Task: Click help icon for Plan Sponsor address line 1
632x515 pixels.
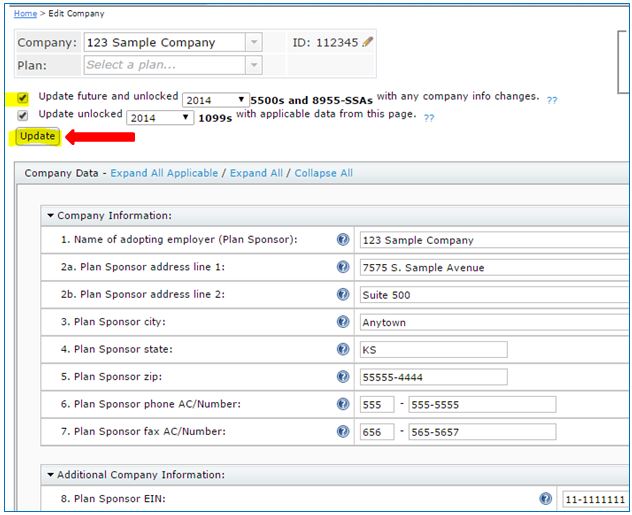Action: point(343,267)
